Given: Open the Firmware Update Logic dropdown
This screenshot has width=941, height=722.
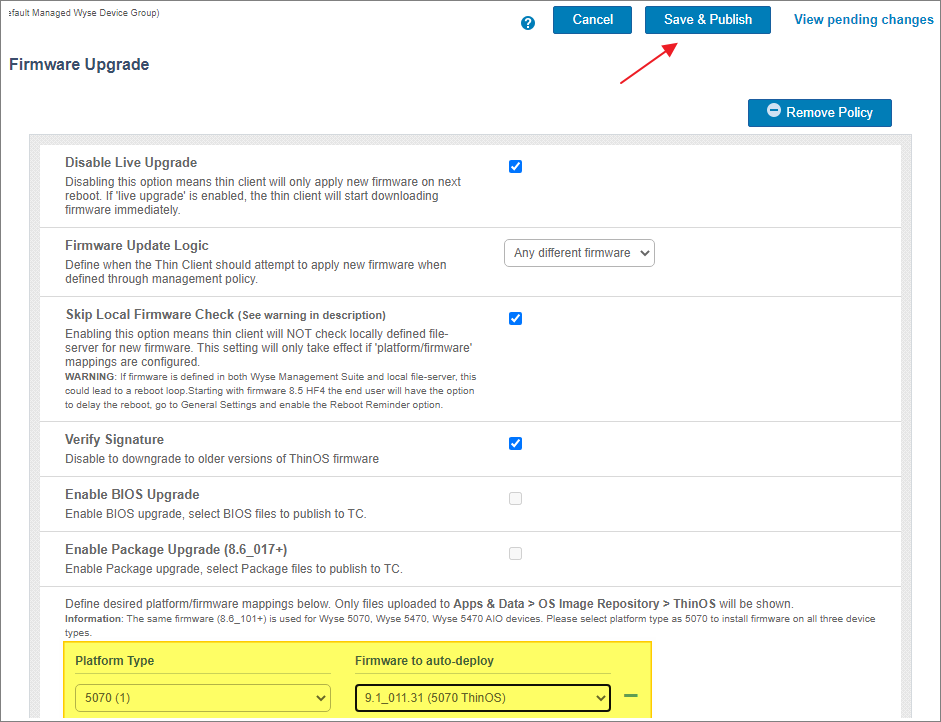Looking at the screenshot, I should [x=579, y=253].
